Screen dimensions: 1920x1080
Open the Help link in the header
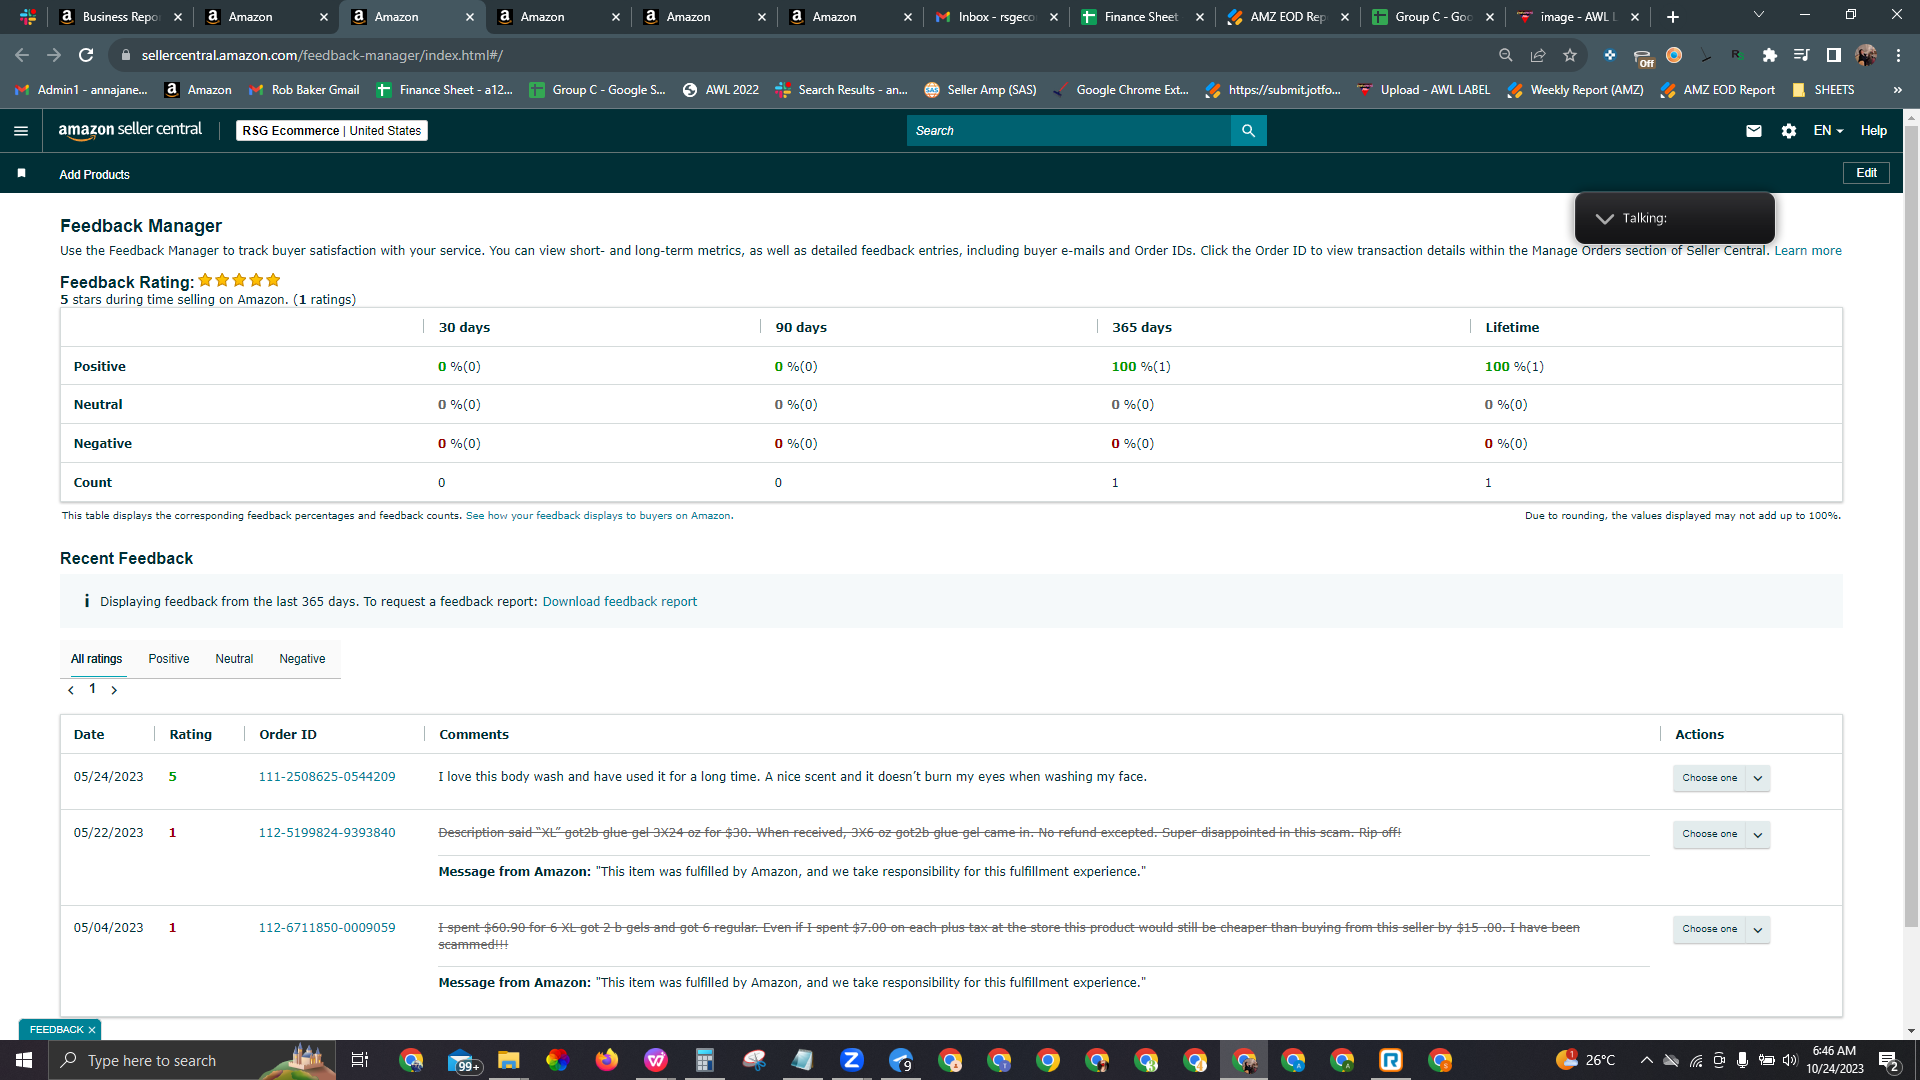tap(1874, 131)
